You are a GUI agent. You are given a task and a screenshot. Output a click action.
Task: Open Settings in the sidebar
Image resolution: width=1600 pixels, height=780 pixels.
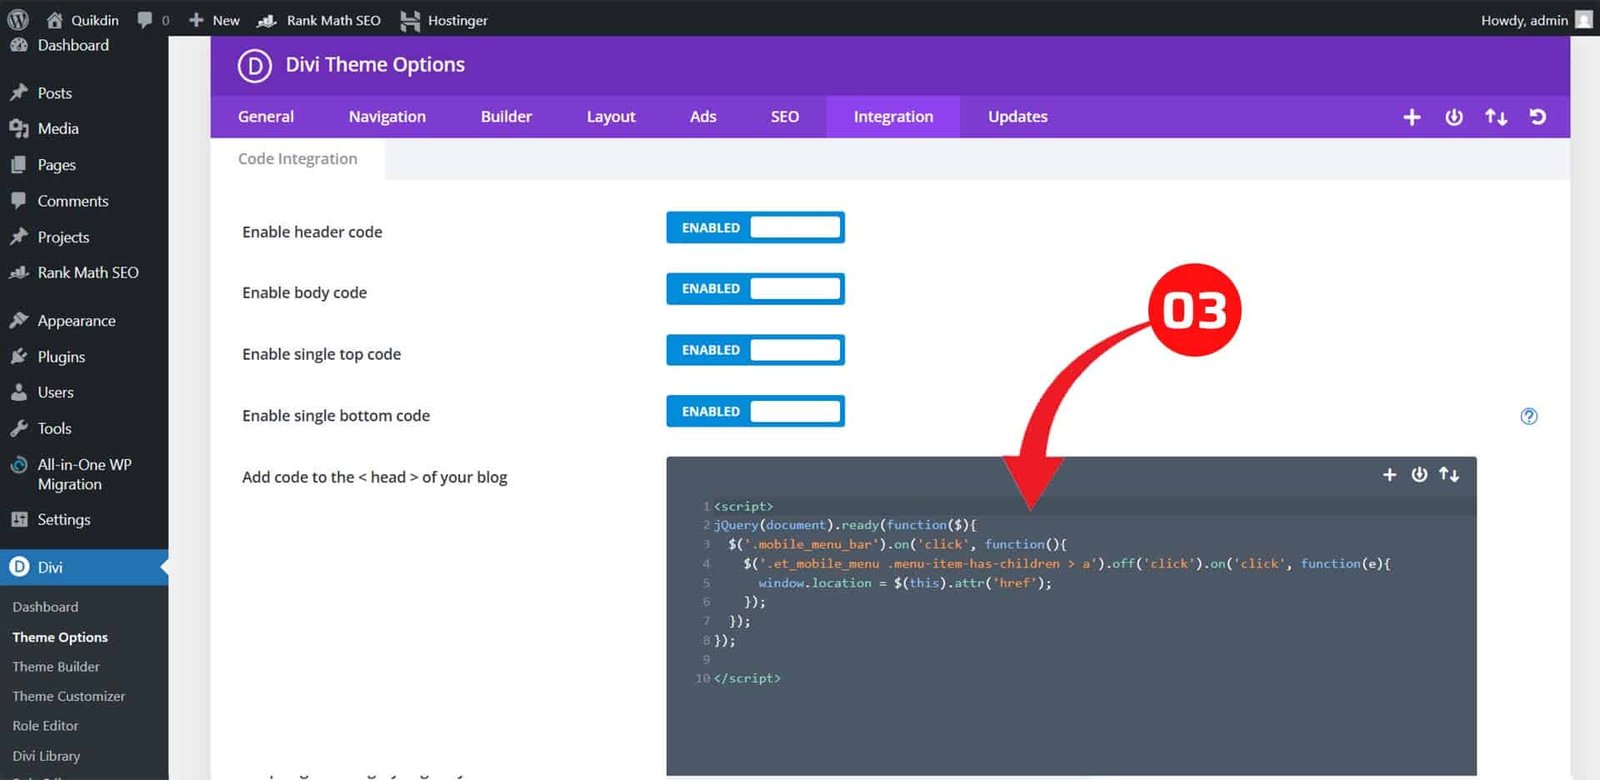coord(64,520)
